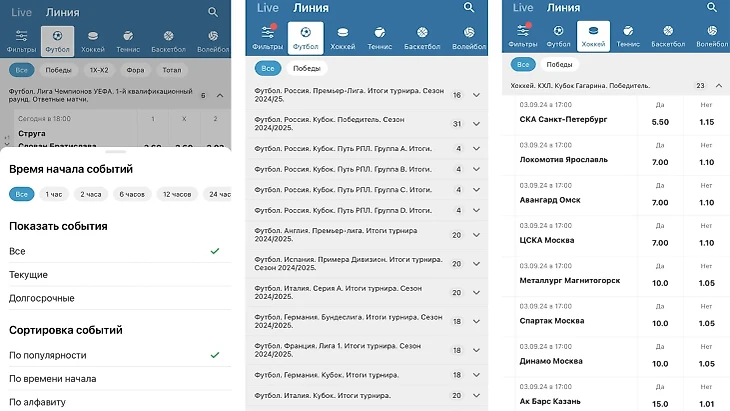
Task: Switch to Live tab in left screen
Action: (x=21, y=13)
